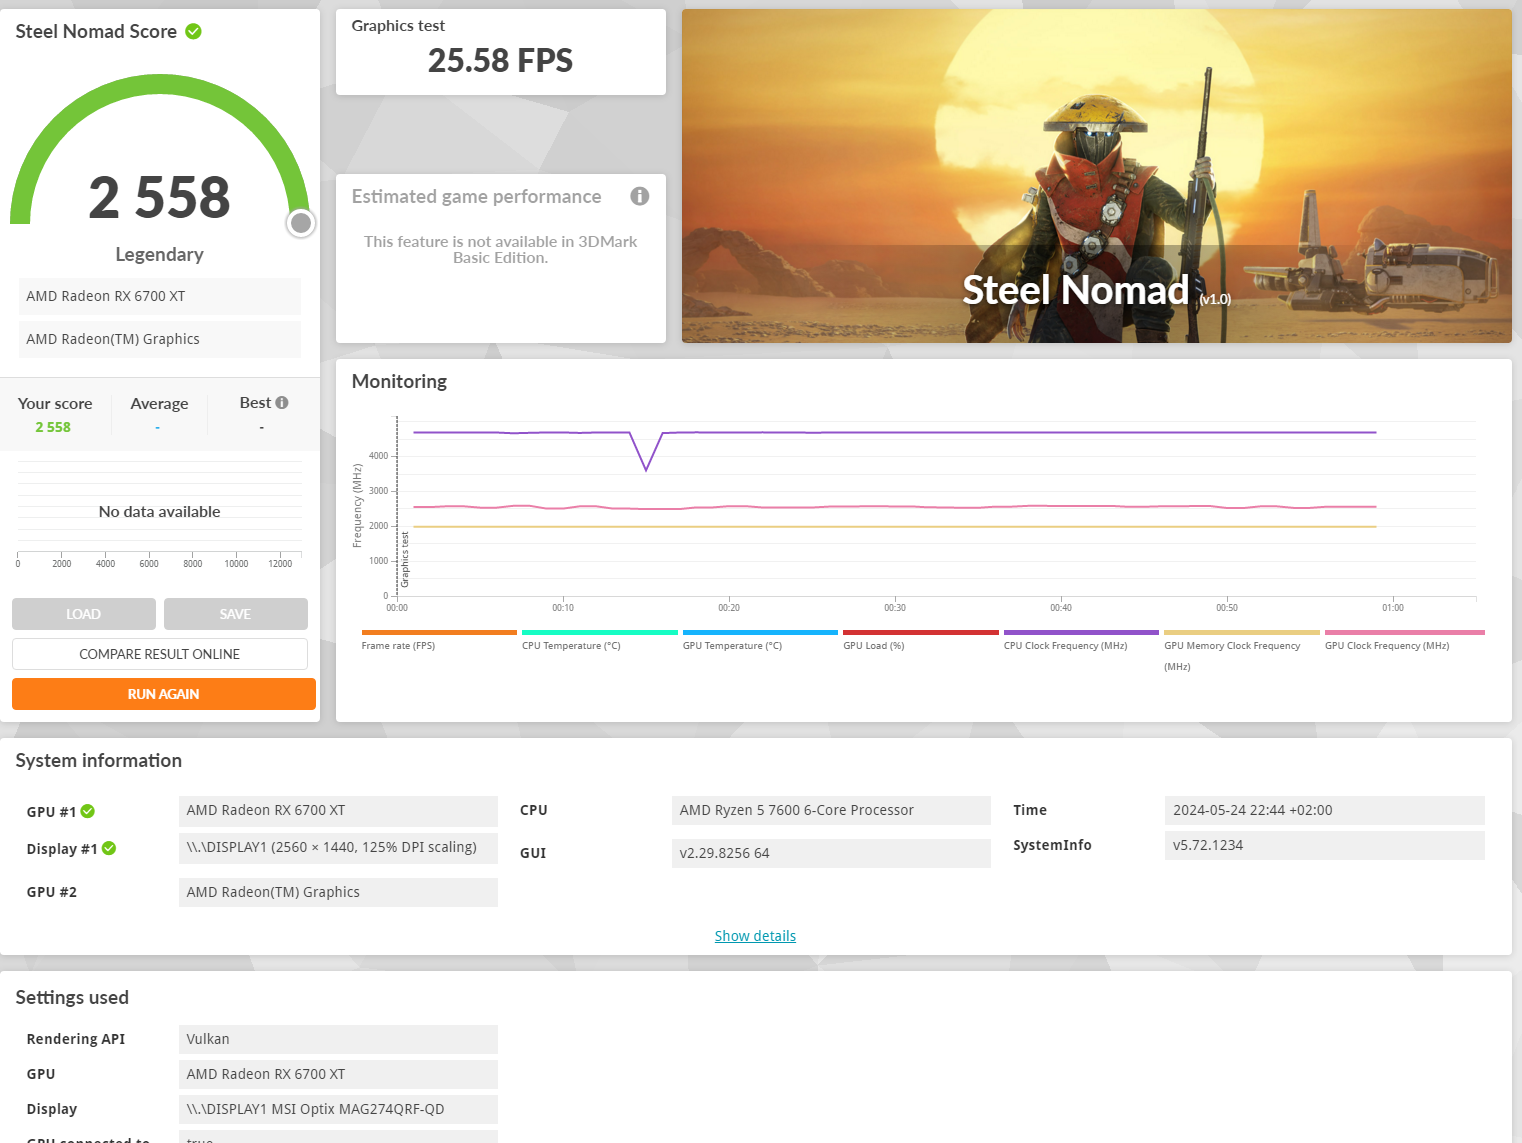Click COMPARE RESULT ONLINE
1522x1143 pixels.
pyautogui.click(x=160, y=654)
